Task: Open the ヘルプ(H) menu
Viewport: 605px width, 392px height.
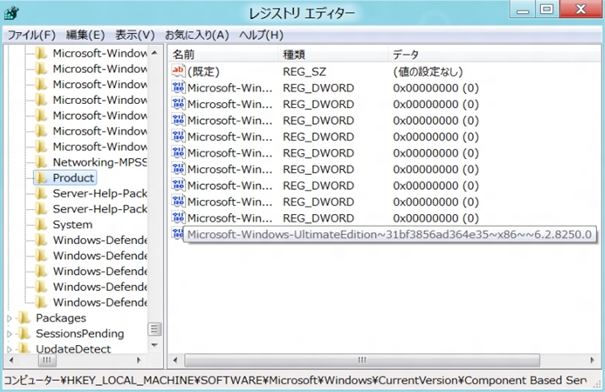Action: click(x=261, y=35)
